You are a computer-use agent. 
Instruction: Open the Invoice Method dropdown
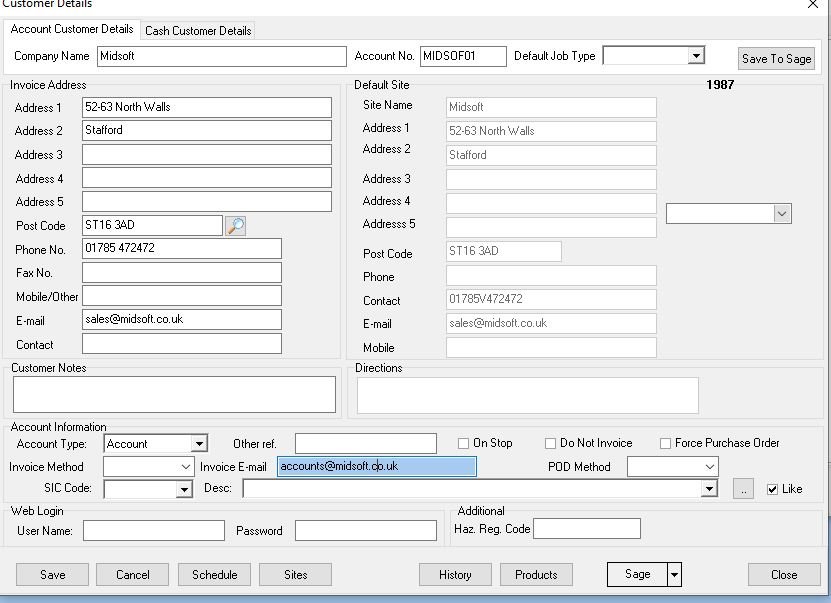[x=185, y=467]
